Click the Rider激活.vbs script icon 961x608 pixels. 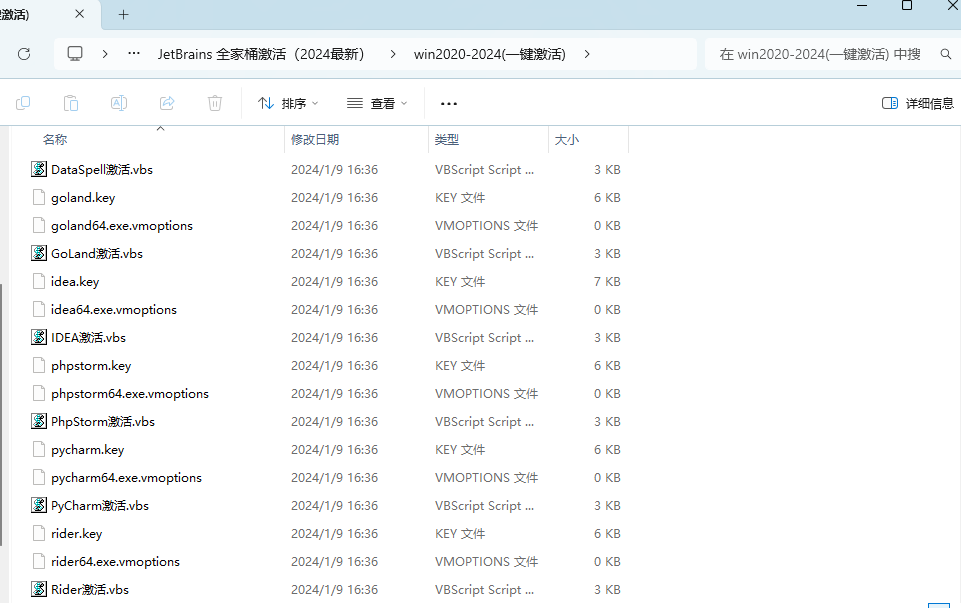[39, 589]
